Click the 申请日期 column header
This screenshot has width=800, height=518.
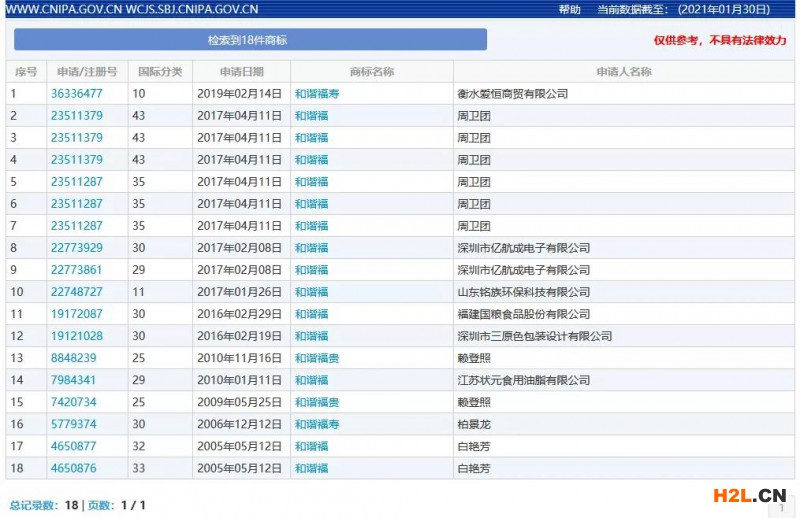point(242,72)
